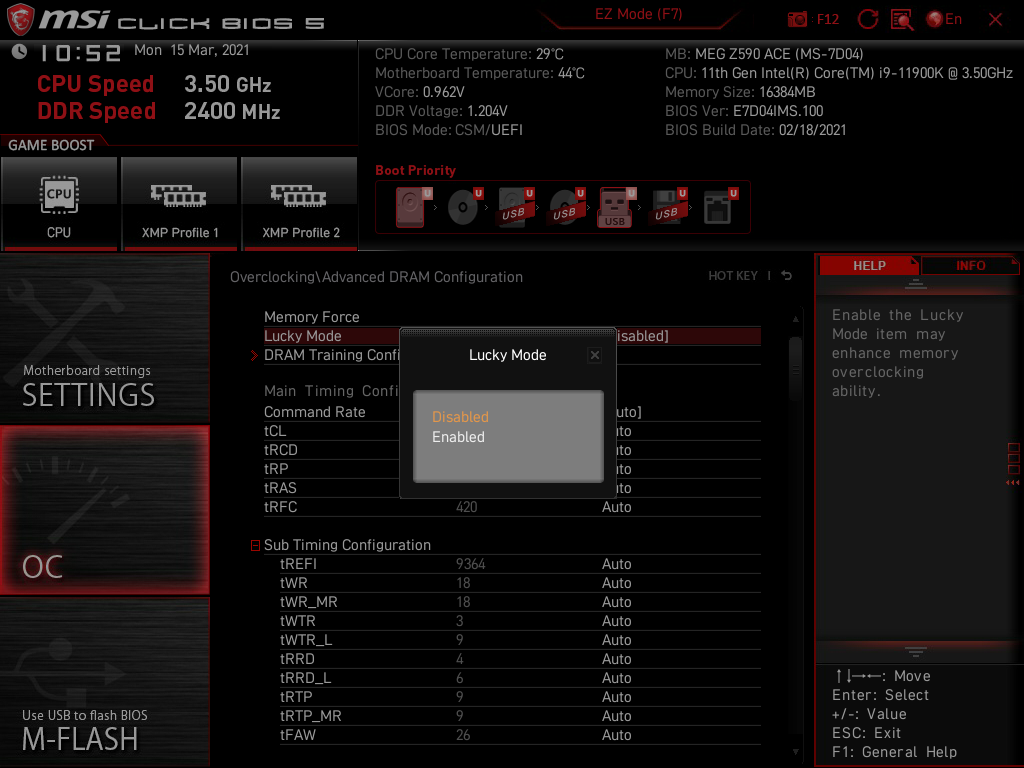Select the tRAS timing row
This screenshot has width=1024, height=768.
(280, 488)
